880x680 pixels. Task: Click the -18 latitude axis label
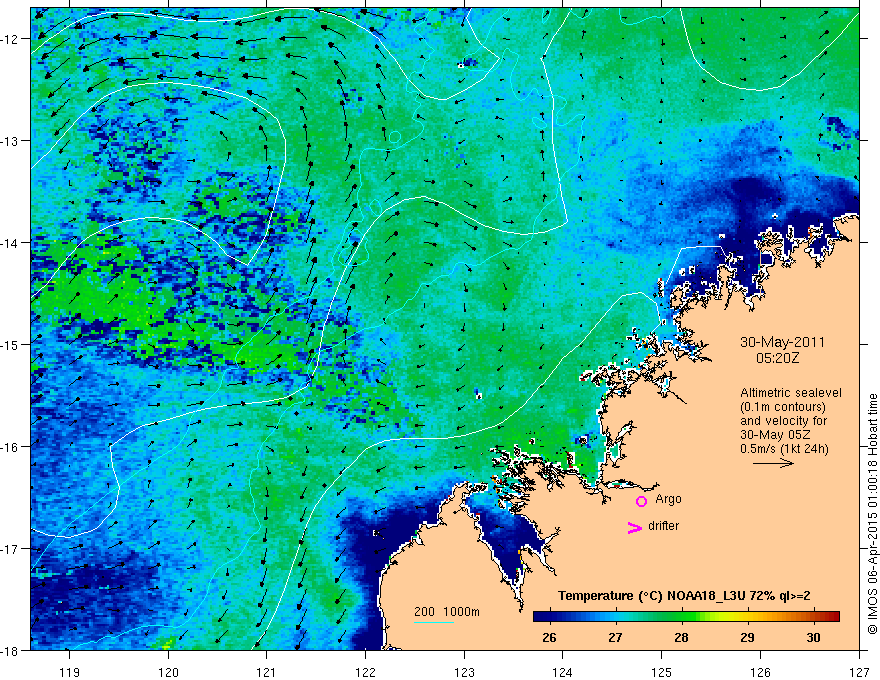pyautogui.click(x=12, y=650)
